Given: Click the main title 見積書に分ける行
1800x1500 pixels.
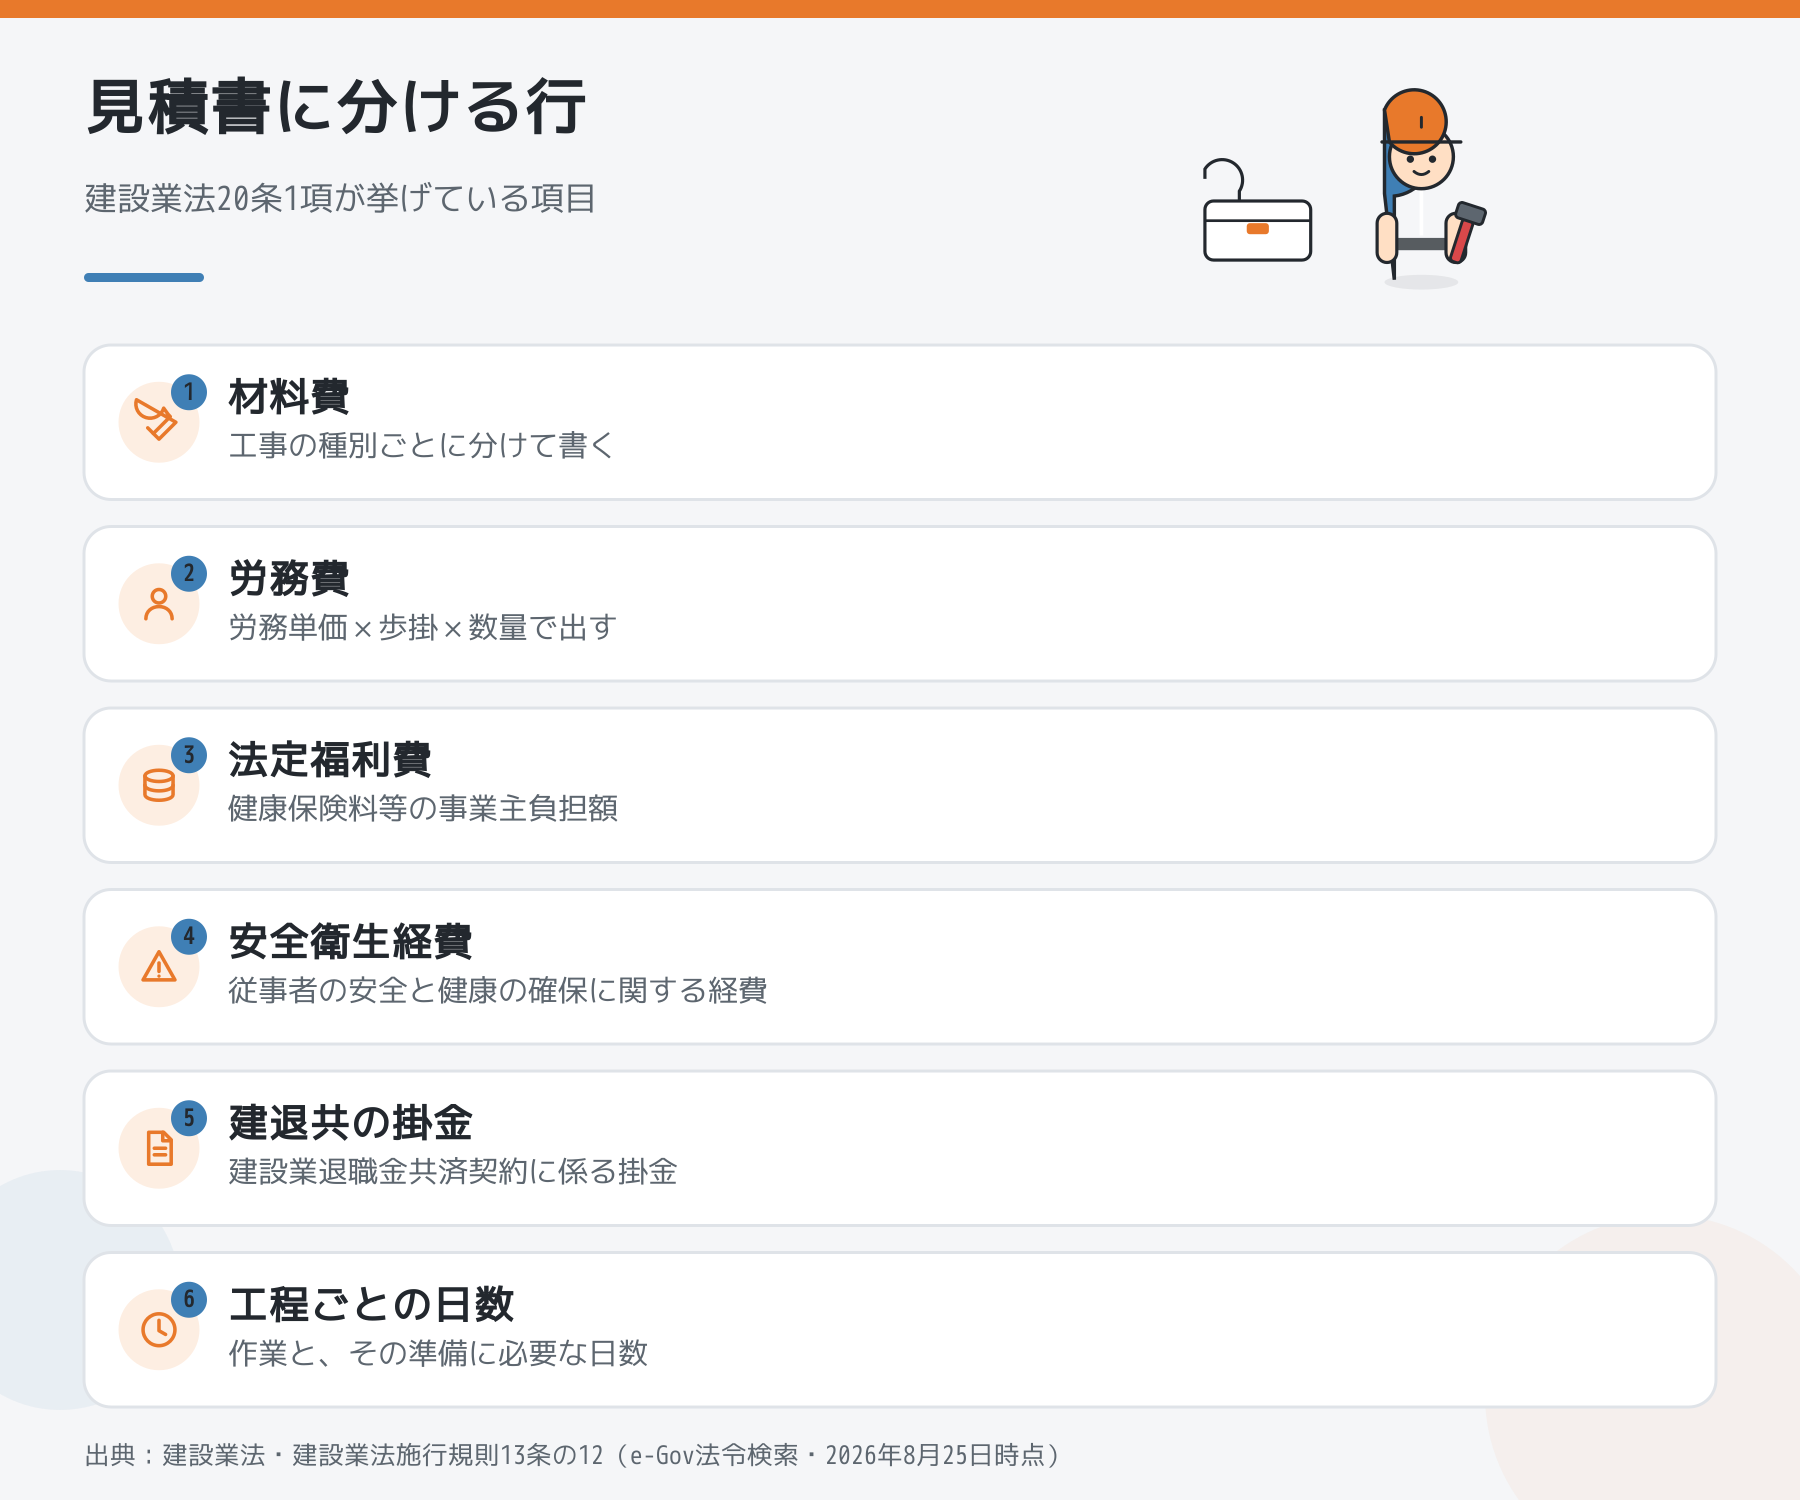Looking at the screenshot, I should point(336,107).
